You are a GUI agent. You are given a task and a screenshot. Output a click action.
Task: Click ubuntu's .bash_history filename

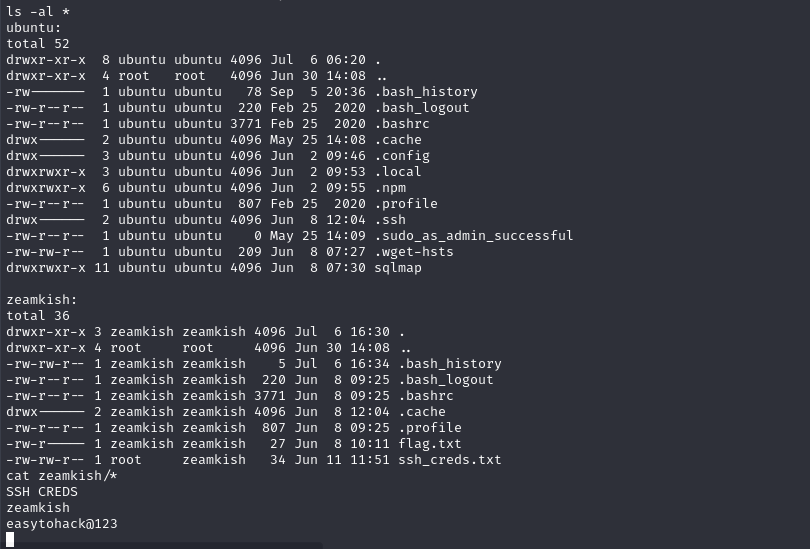tap(426, 91)
